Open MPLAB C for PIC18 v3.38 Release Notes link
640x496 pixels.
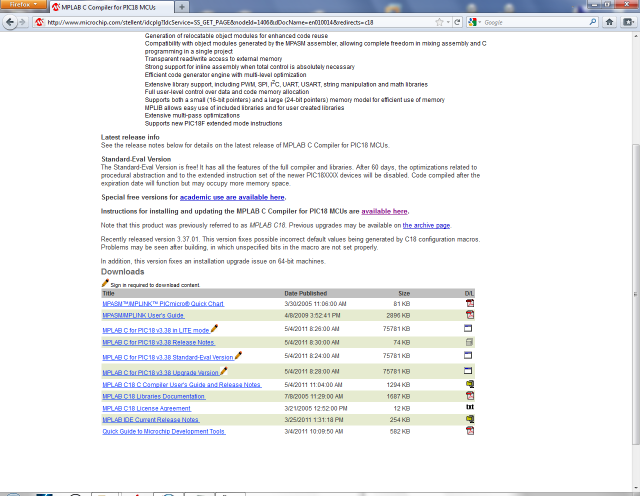click(158, 343)
